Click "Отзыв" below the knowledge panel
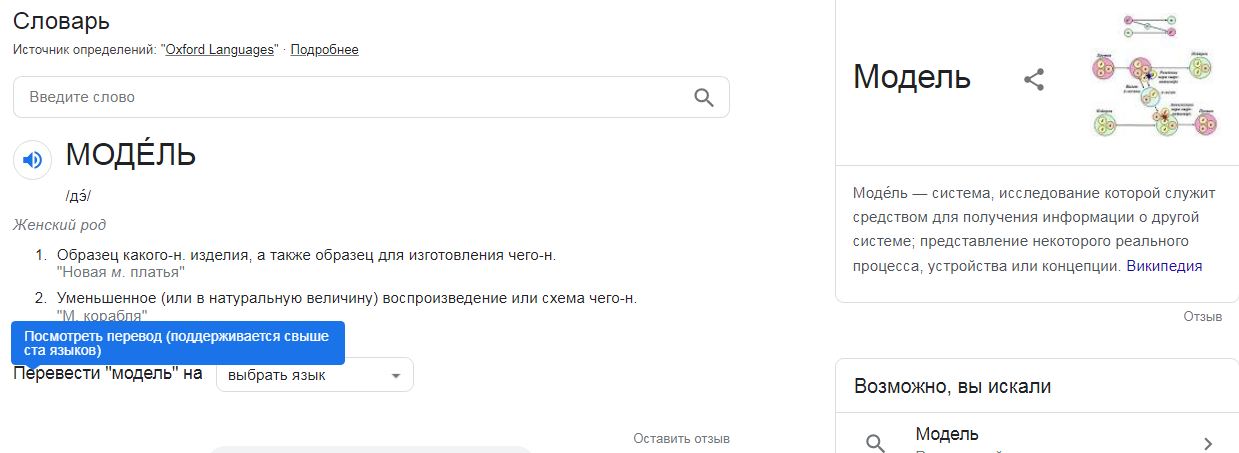 pyautogui.click(x=1202, y=316)
